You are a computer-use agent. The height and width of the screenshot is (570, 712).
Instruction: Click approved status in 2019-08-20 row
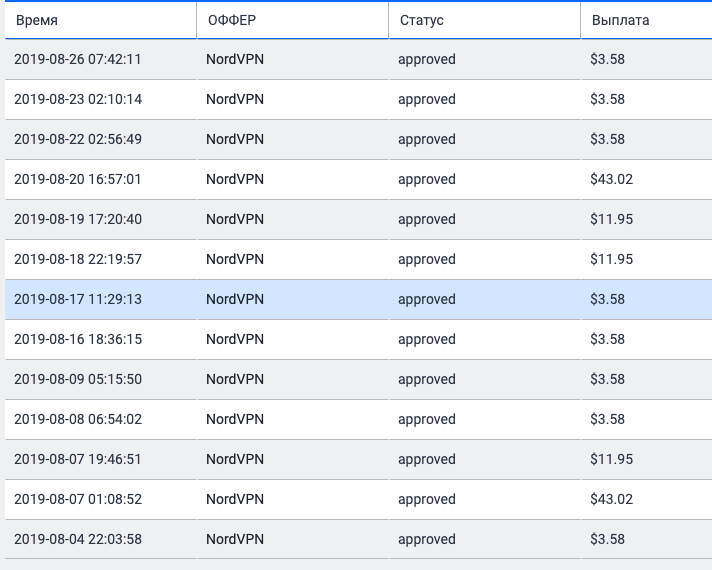(x=426, y=179)
